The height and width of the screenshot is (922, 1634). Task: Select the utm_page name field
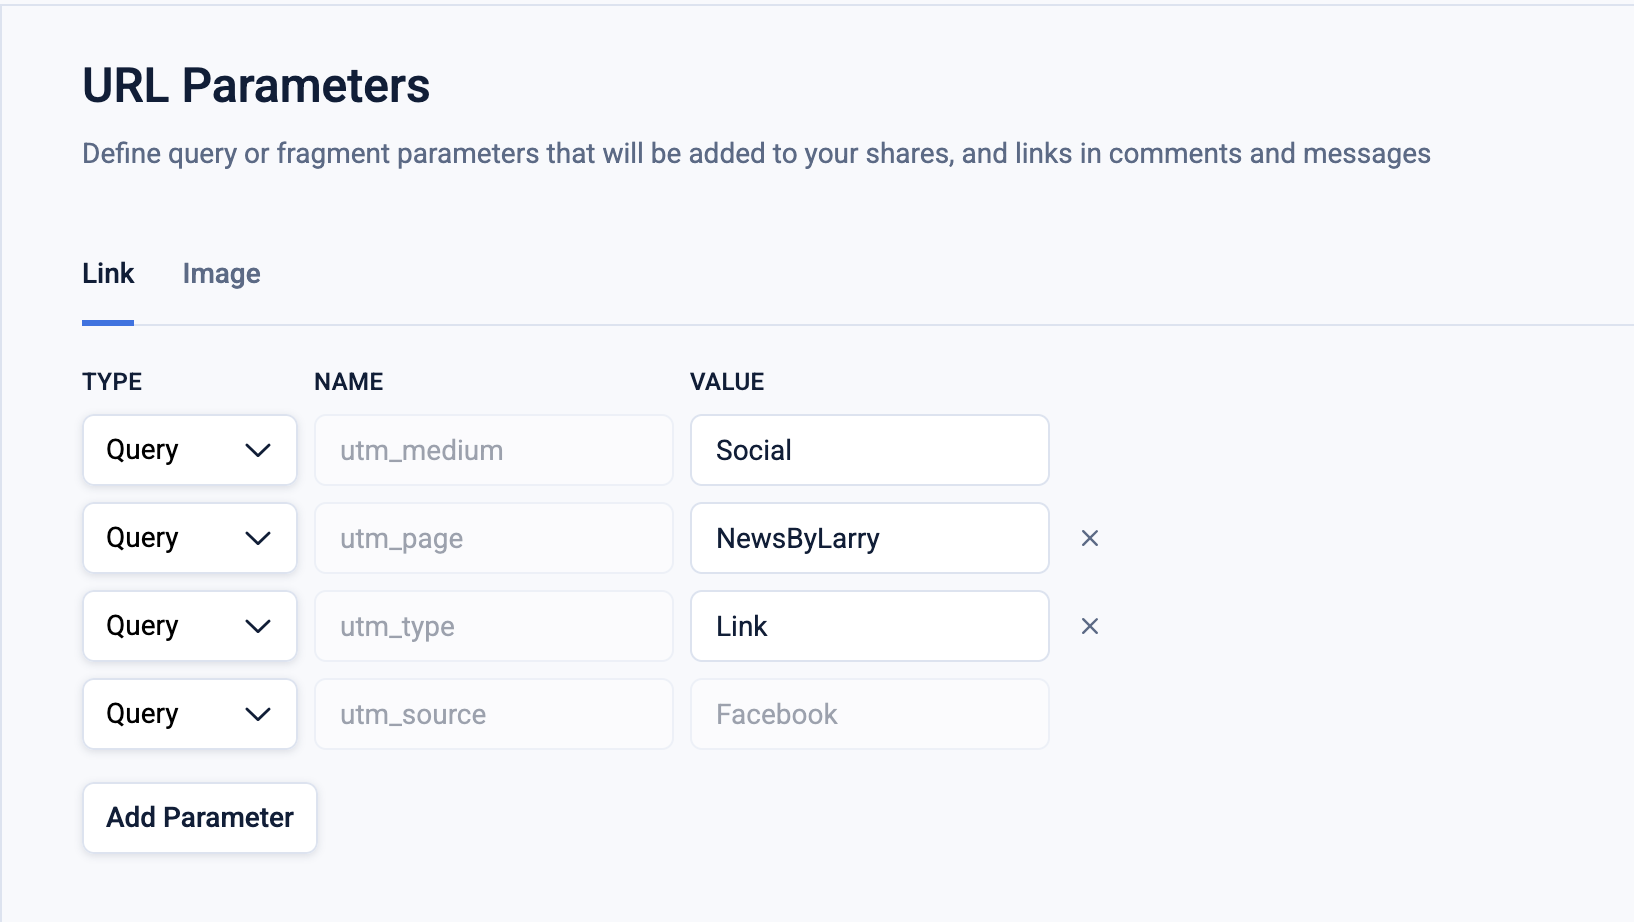pyautogui.click(x=494, y=538)
